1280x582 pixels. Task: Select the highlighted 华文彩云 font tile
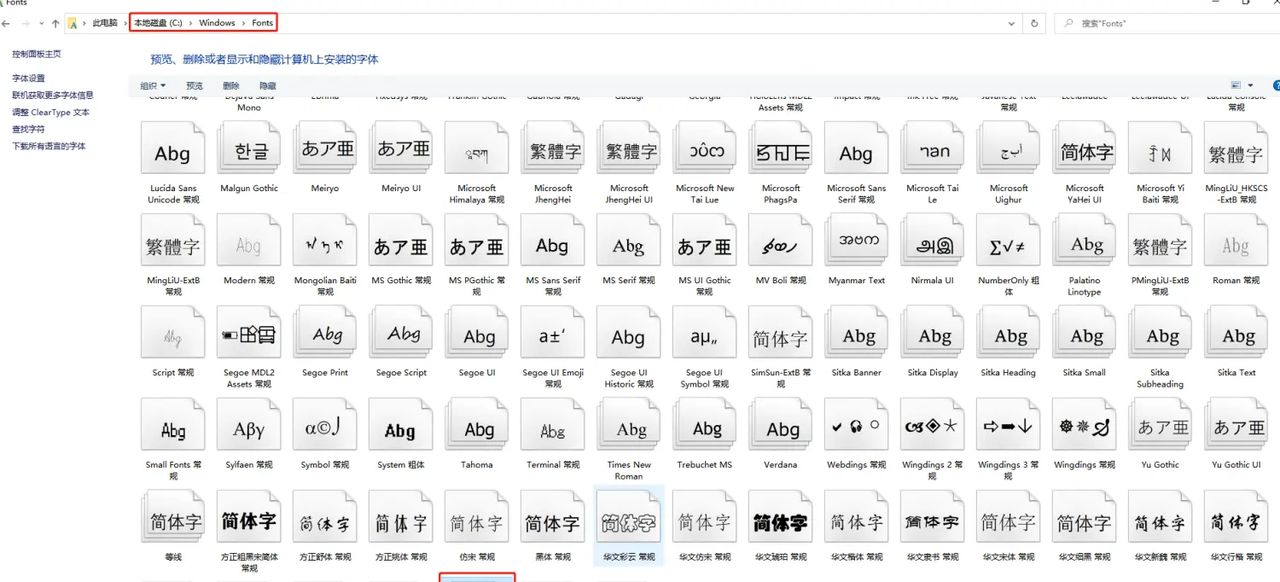click(628, 516)
